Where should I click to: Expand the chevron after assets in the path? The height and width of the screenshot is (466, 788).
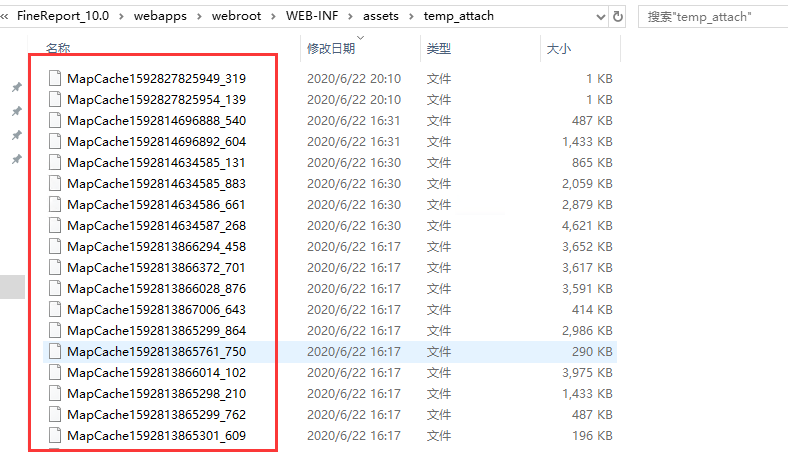[x=411, y=17]
